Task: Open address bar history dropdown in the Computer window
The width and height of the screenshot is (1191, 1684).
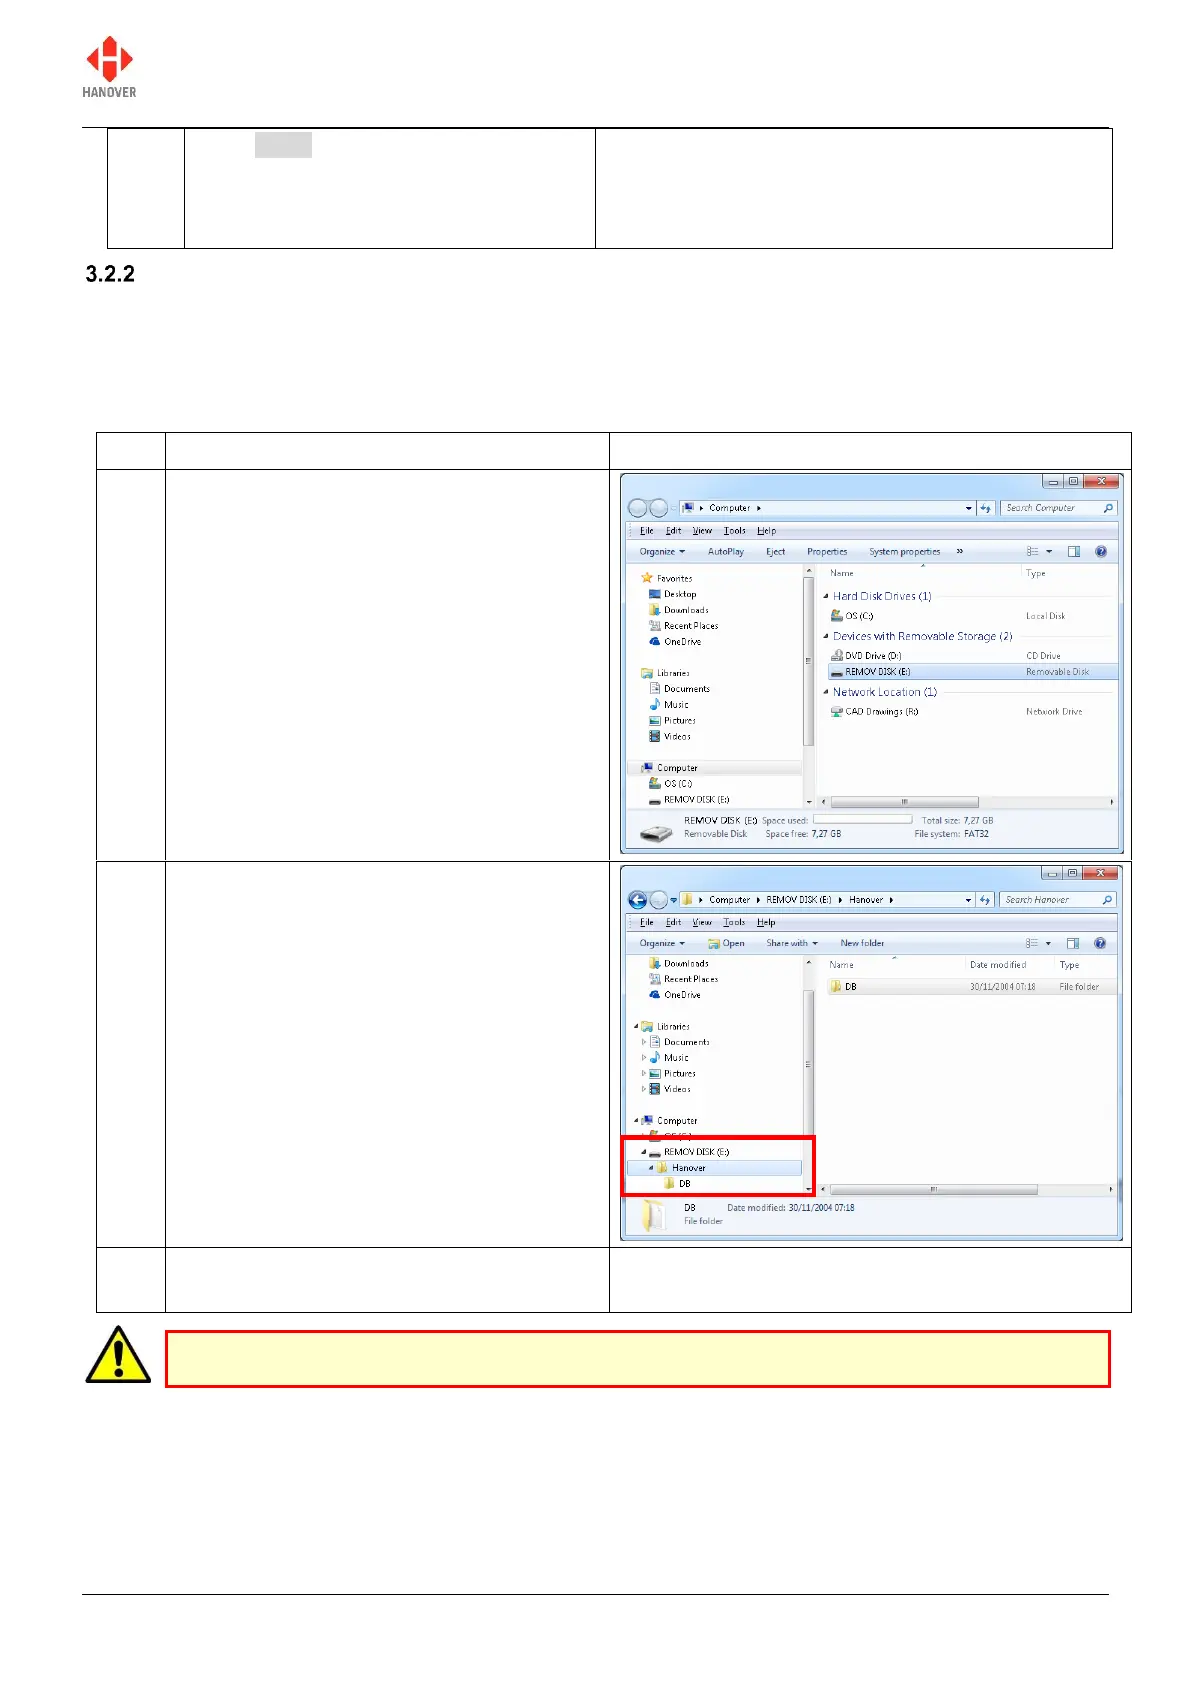Action: tap(969, 508)
